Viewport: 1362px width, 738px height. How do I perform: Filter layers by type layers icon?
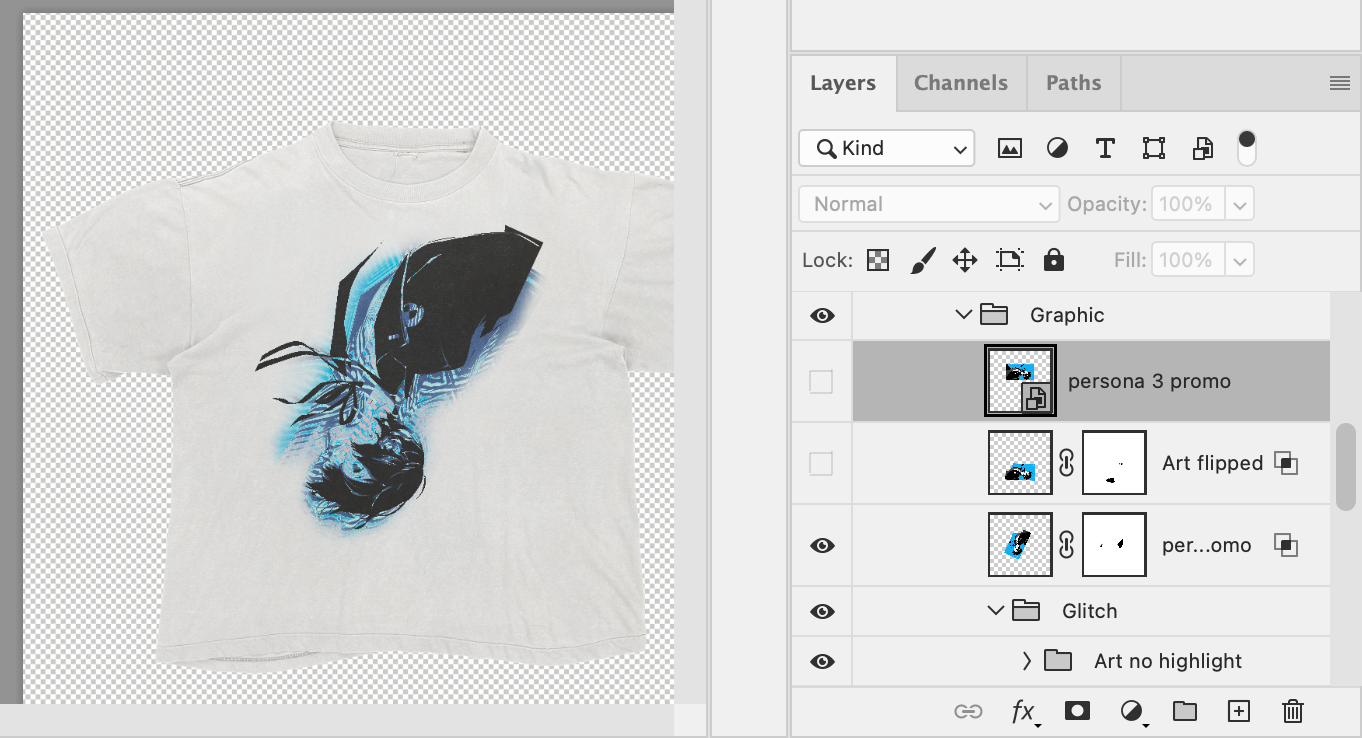(x=1105, y=149)
